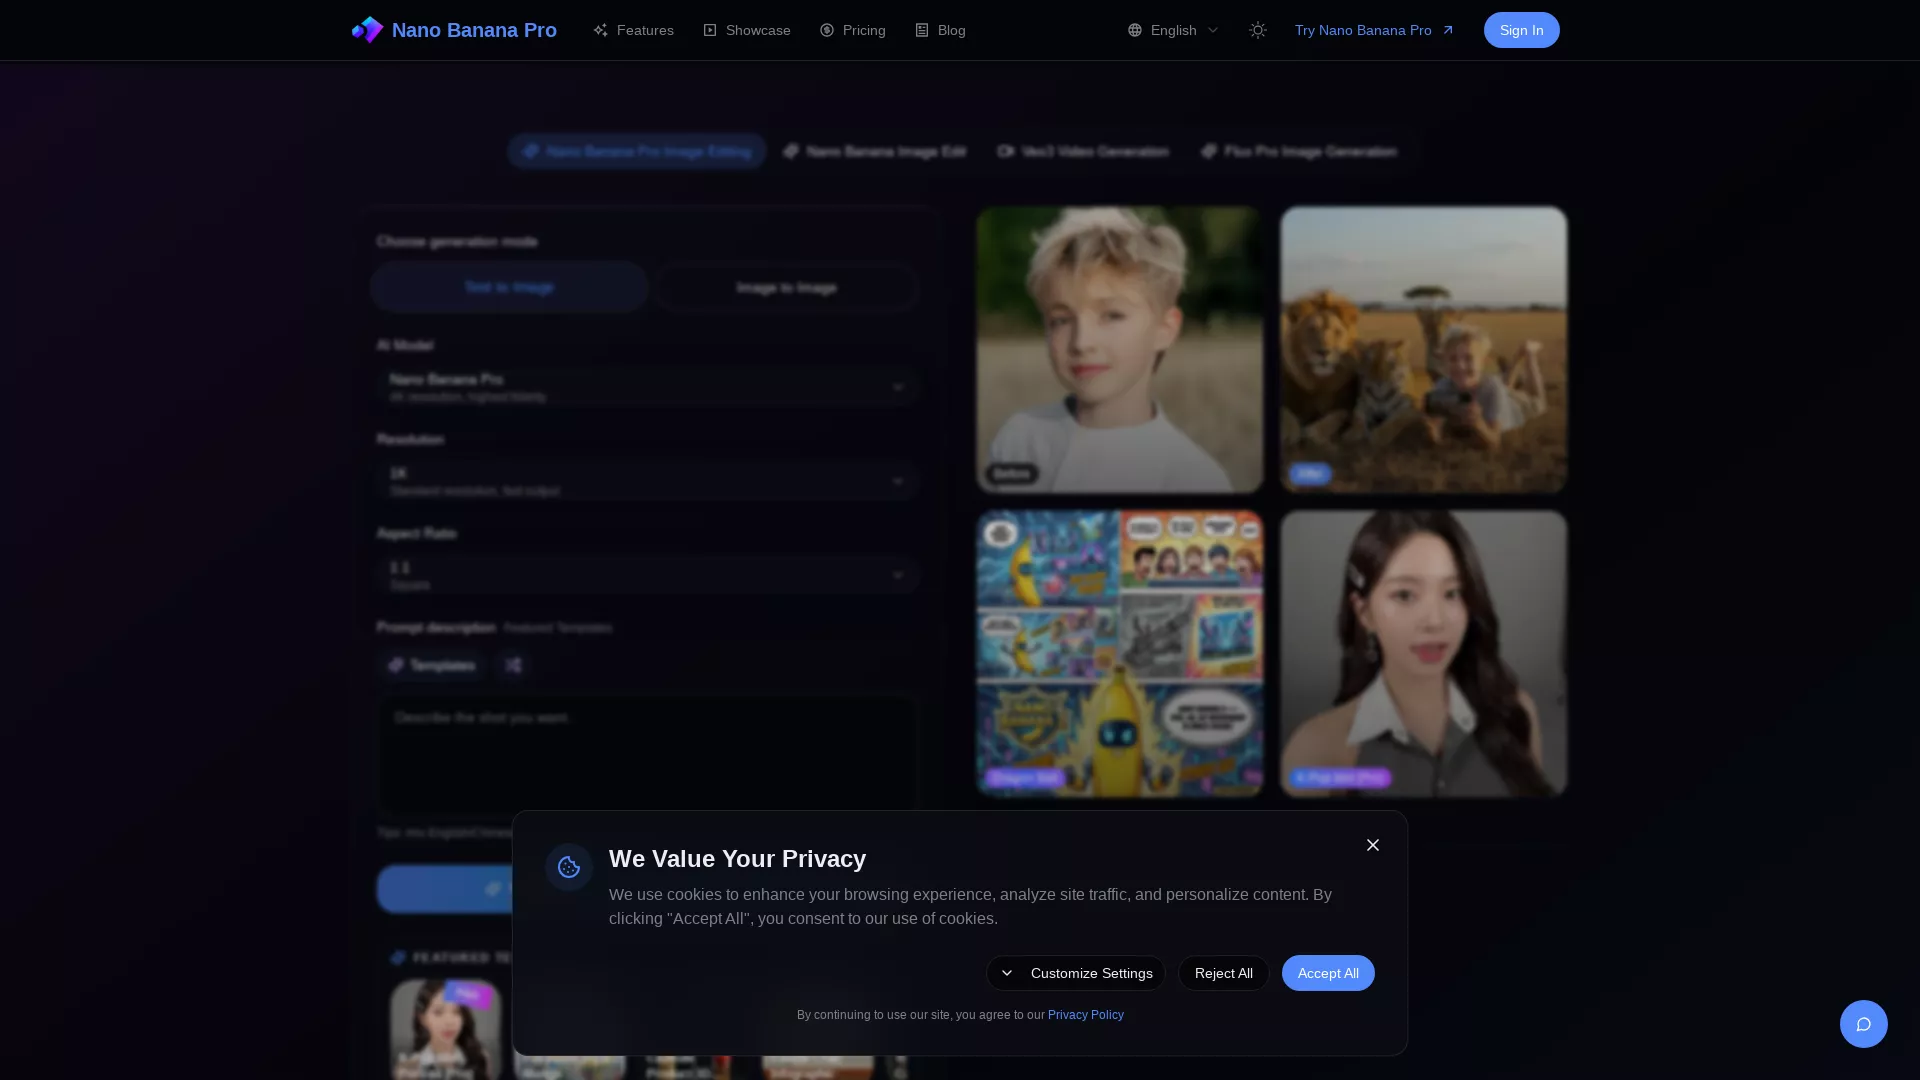This screenshot has height=1080, width=1920.
Task: Open the chat support bubble
Action: coord(1863,1023)
